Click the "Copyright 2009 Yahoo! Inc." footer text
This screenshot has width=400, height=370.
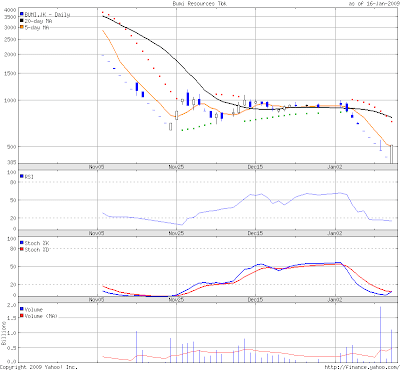point(39,367)
